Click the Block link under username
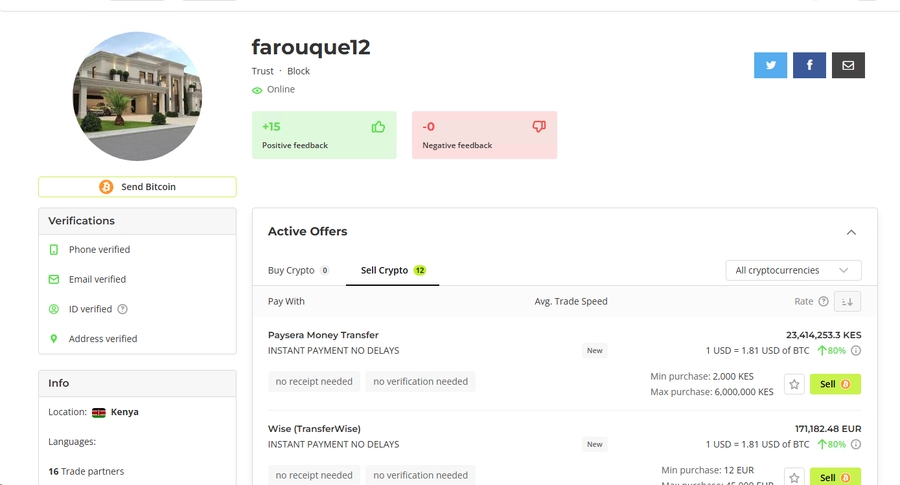Viewport: 900px width, 485px height. 298,71
